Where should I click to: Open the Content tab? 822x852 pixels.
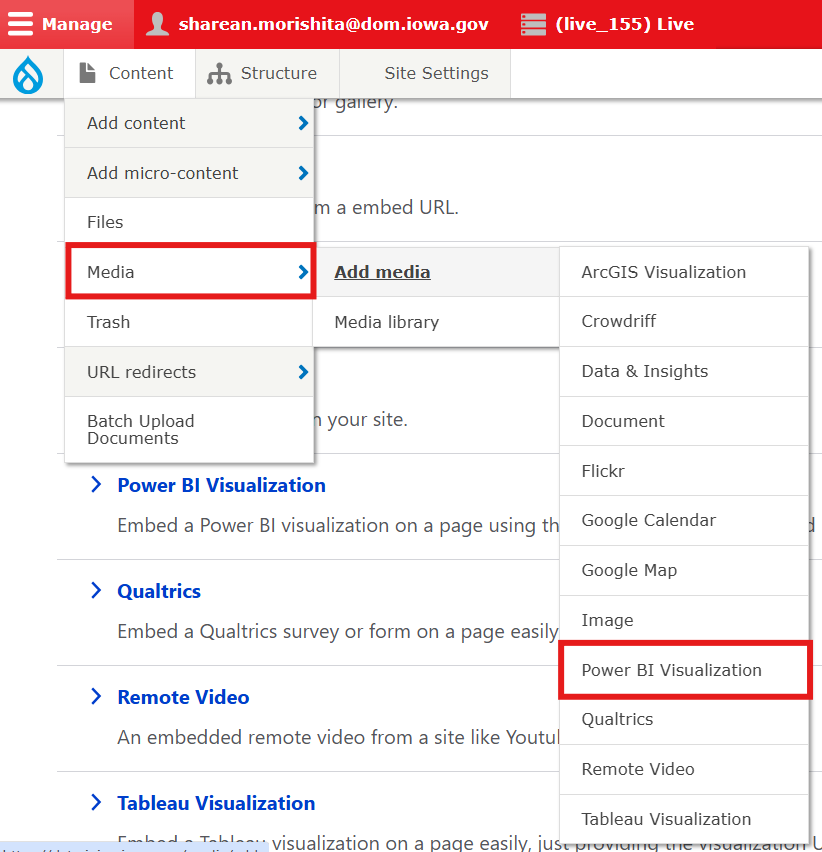(x=129, y=73)
